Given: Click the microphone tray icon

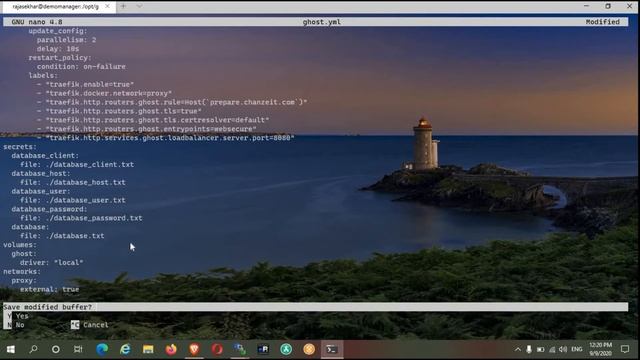Looking at the screenshot, I should (529, 349).
